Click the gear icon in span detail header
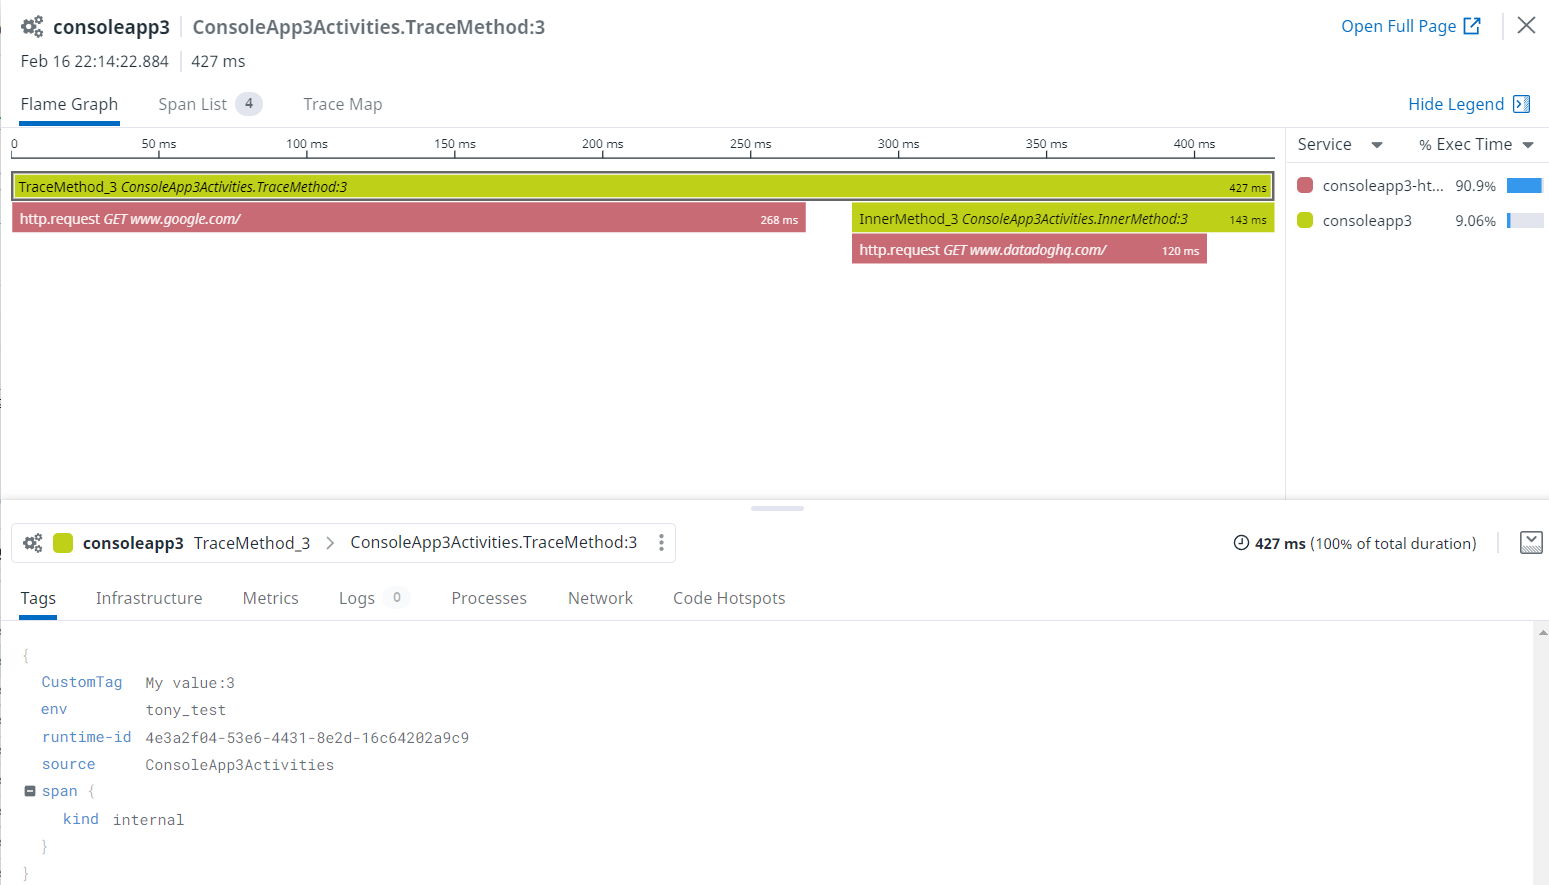The width and height of the screenshot is (1549, 885). [x=33, y=543]
